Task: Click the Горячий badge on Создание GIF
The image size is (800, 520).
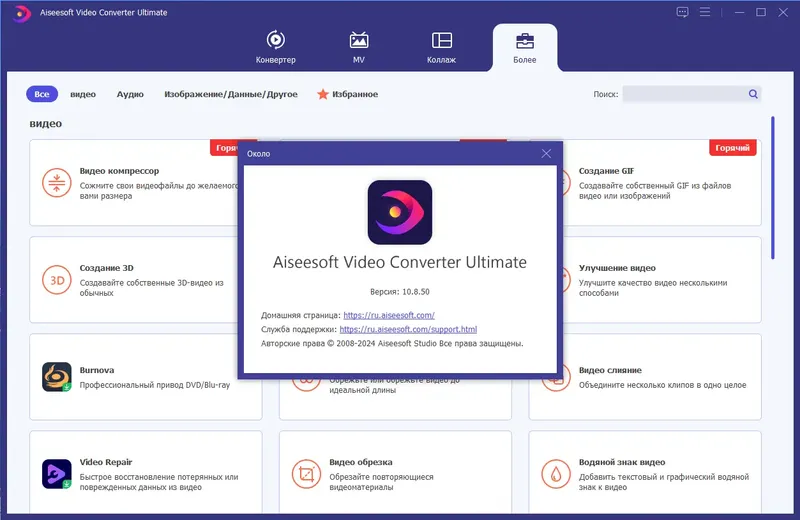Action: (x=733, y=148)
